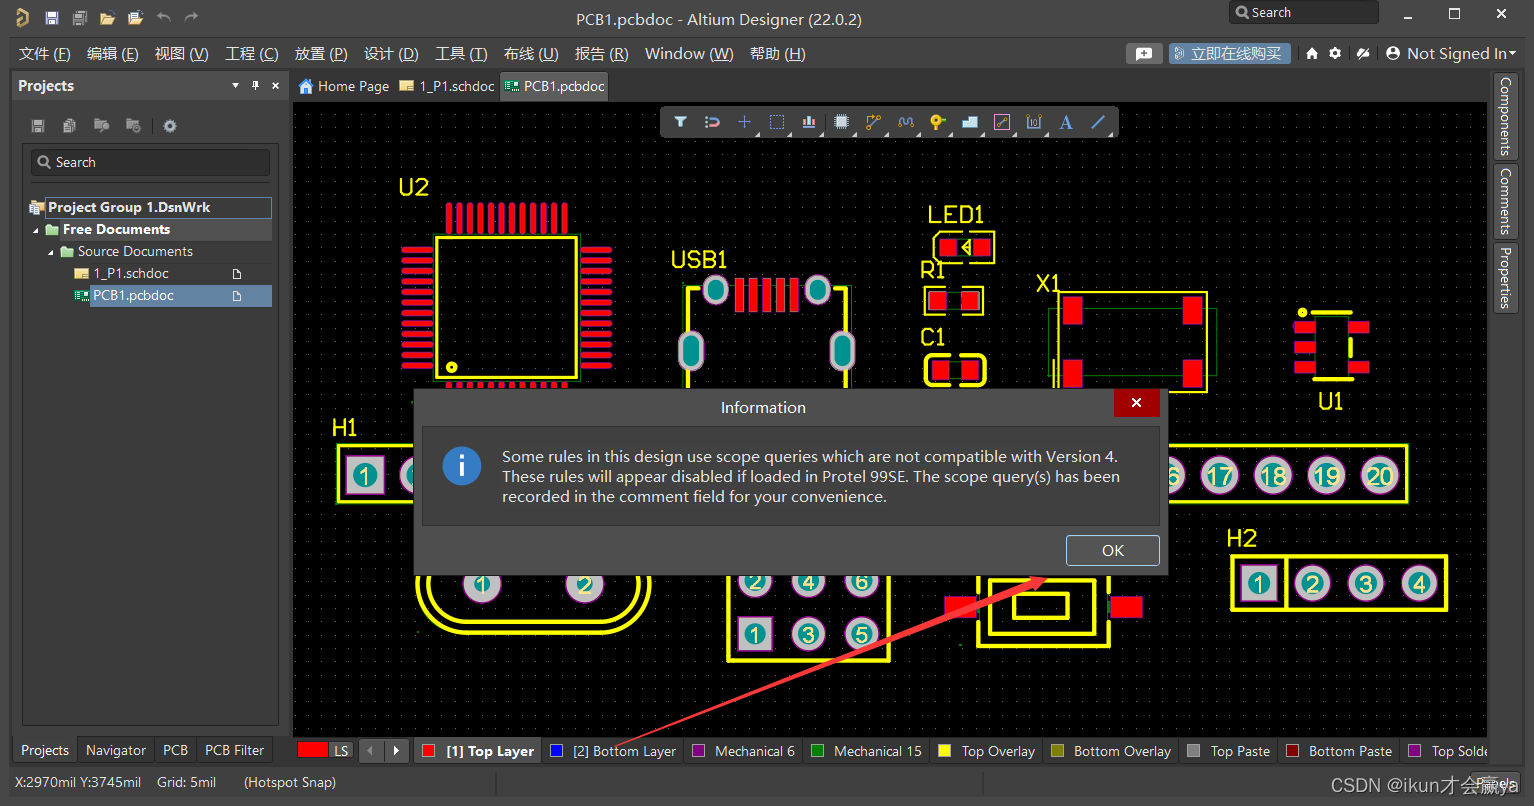Dismiss the Information dialog with OK

pos(1112,550)
